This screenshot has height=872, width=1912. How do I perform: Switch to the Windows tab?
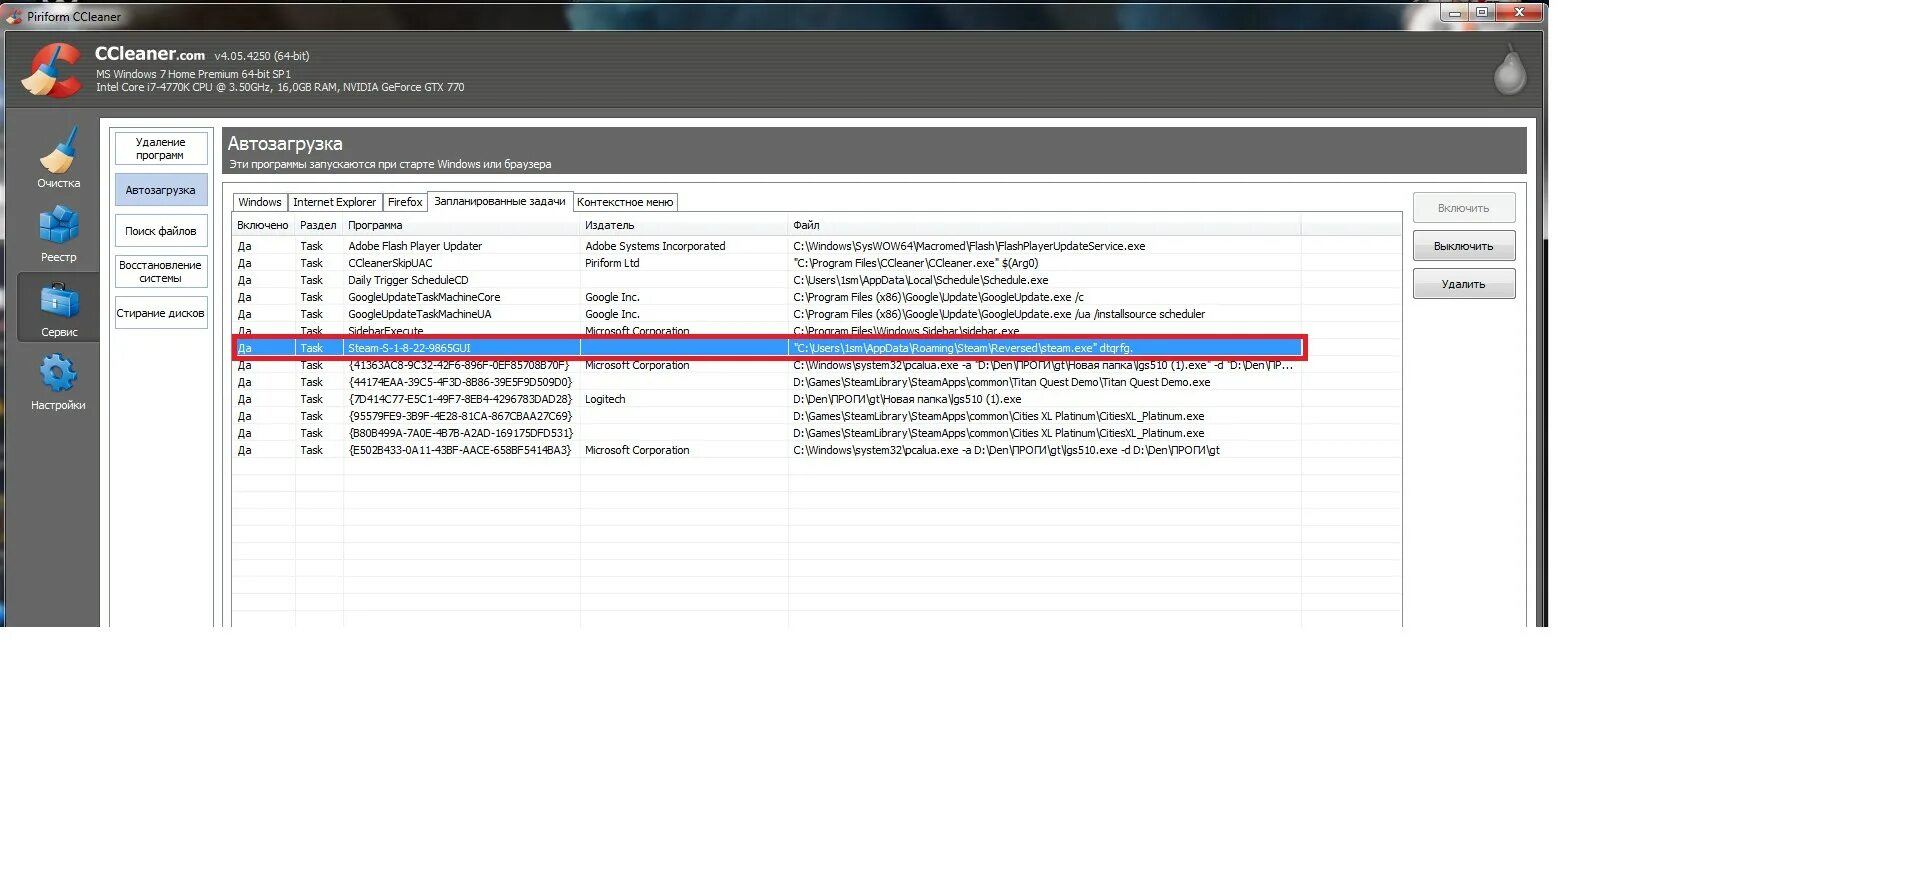click(260, 202)
